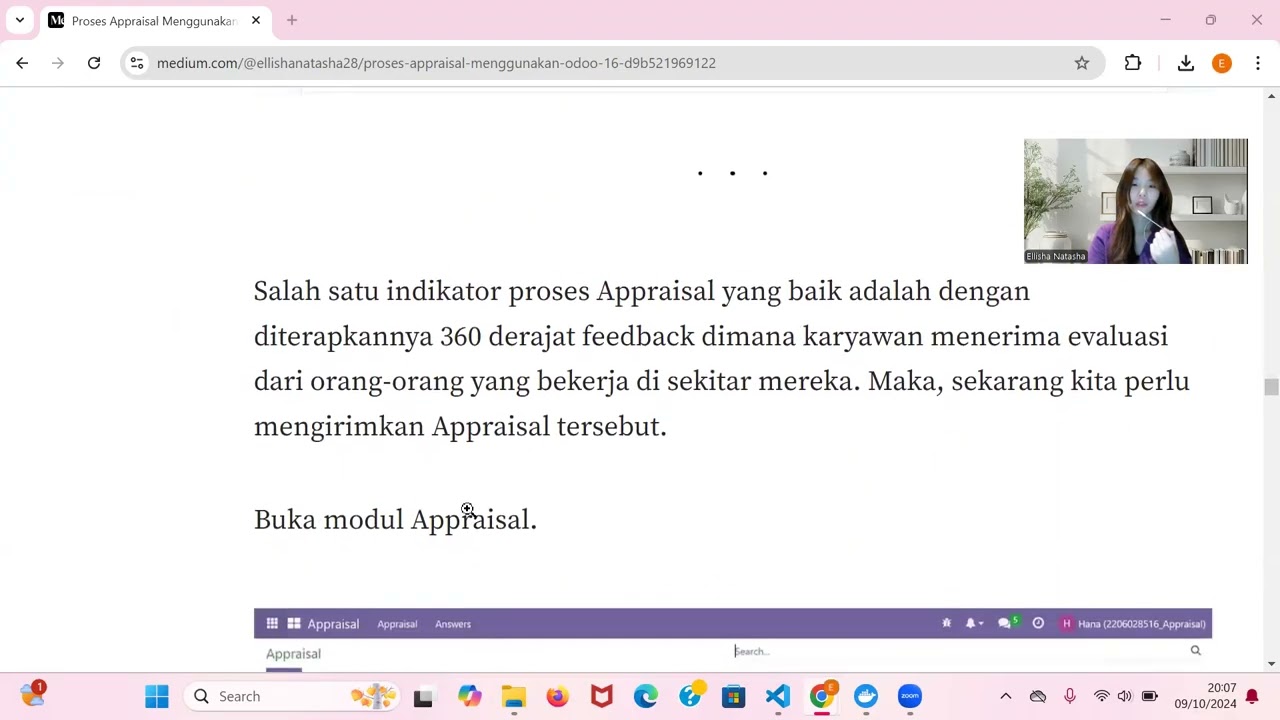Image resolution: width=1280 pixels, height=720 pixels.
Task: Open the weather widget on taskbar
Action: (32, 695)
